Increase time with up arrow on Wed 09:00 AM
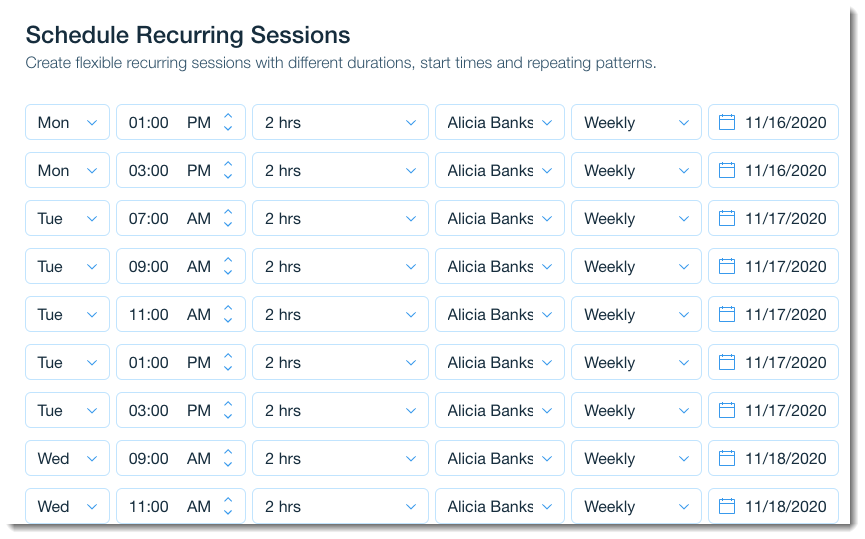This screenshot has width=865, height=539. point(228,452)
